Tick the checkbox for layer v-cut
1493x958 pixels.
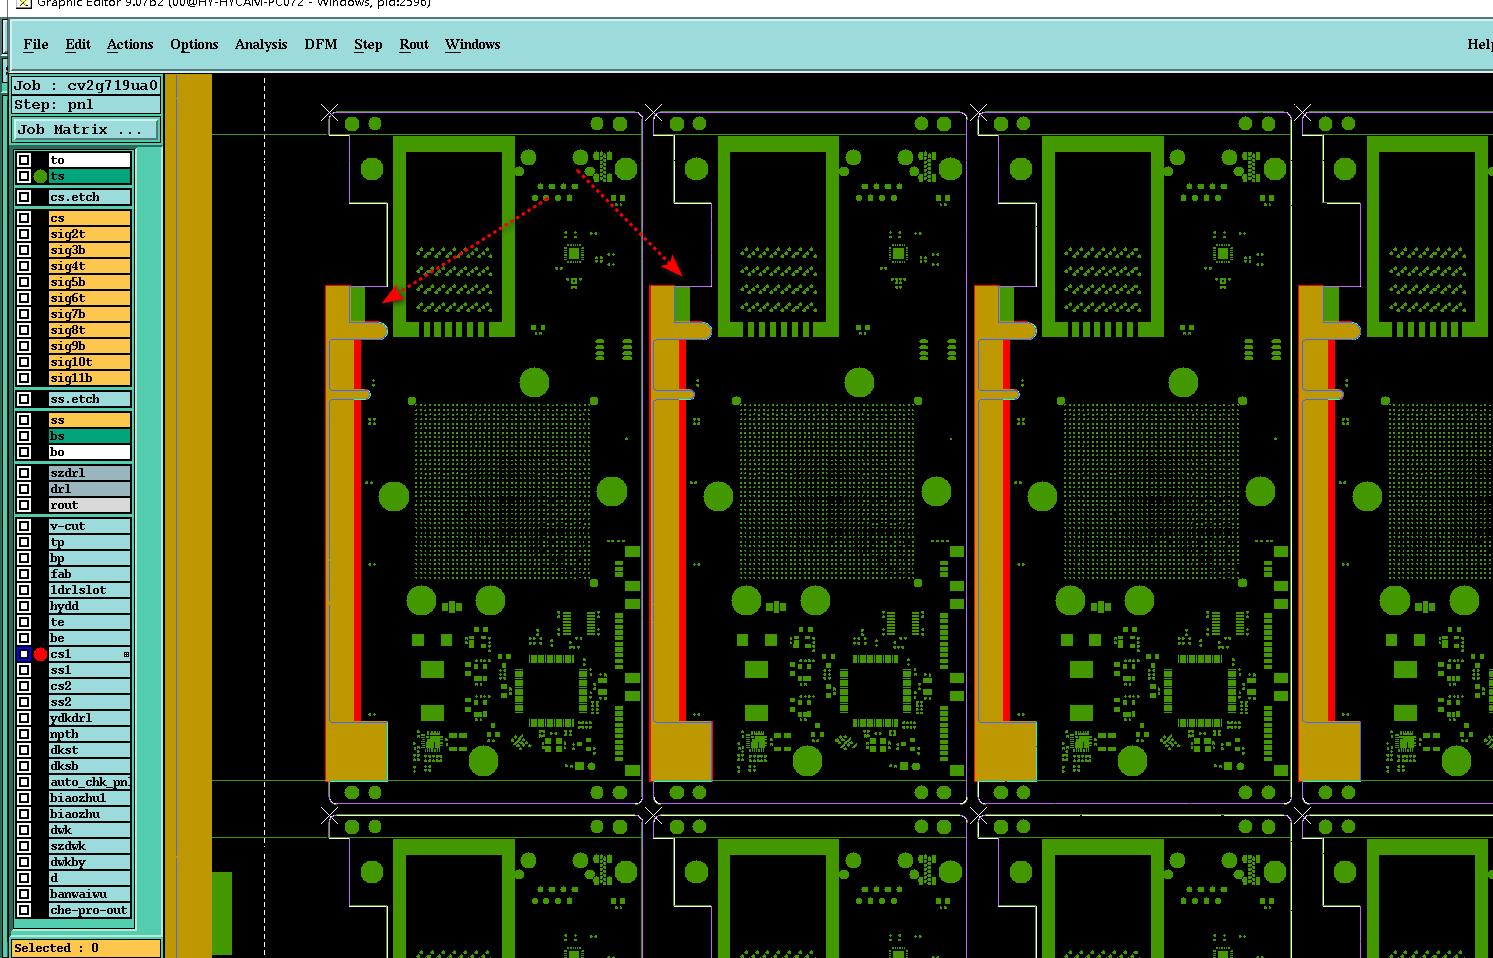24,526
